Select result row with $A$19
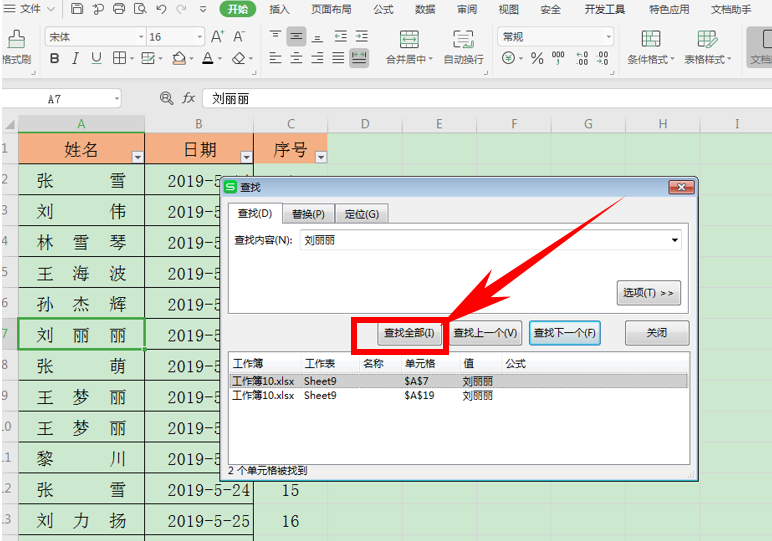This screenshot has height=541, width=772. [458, 396]
